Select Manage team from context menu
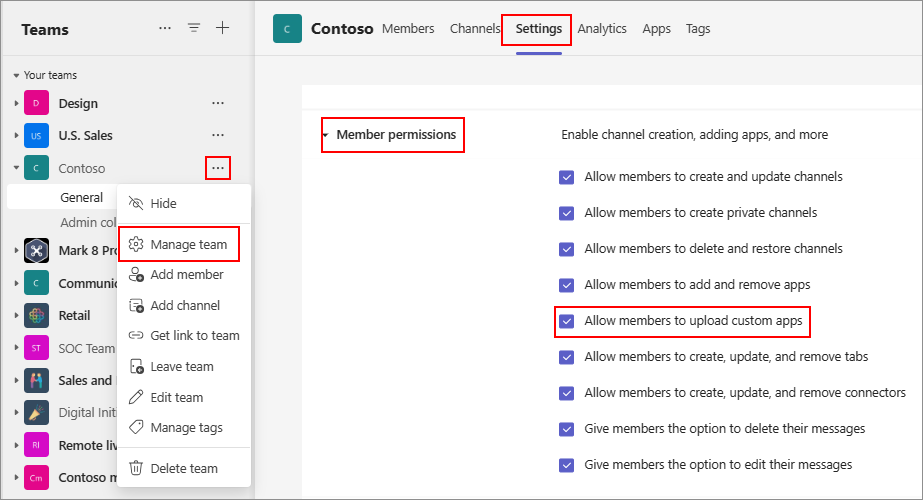923x500 pixels. 188,244
